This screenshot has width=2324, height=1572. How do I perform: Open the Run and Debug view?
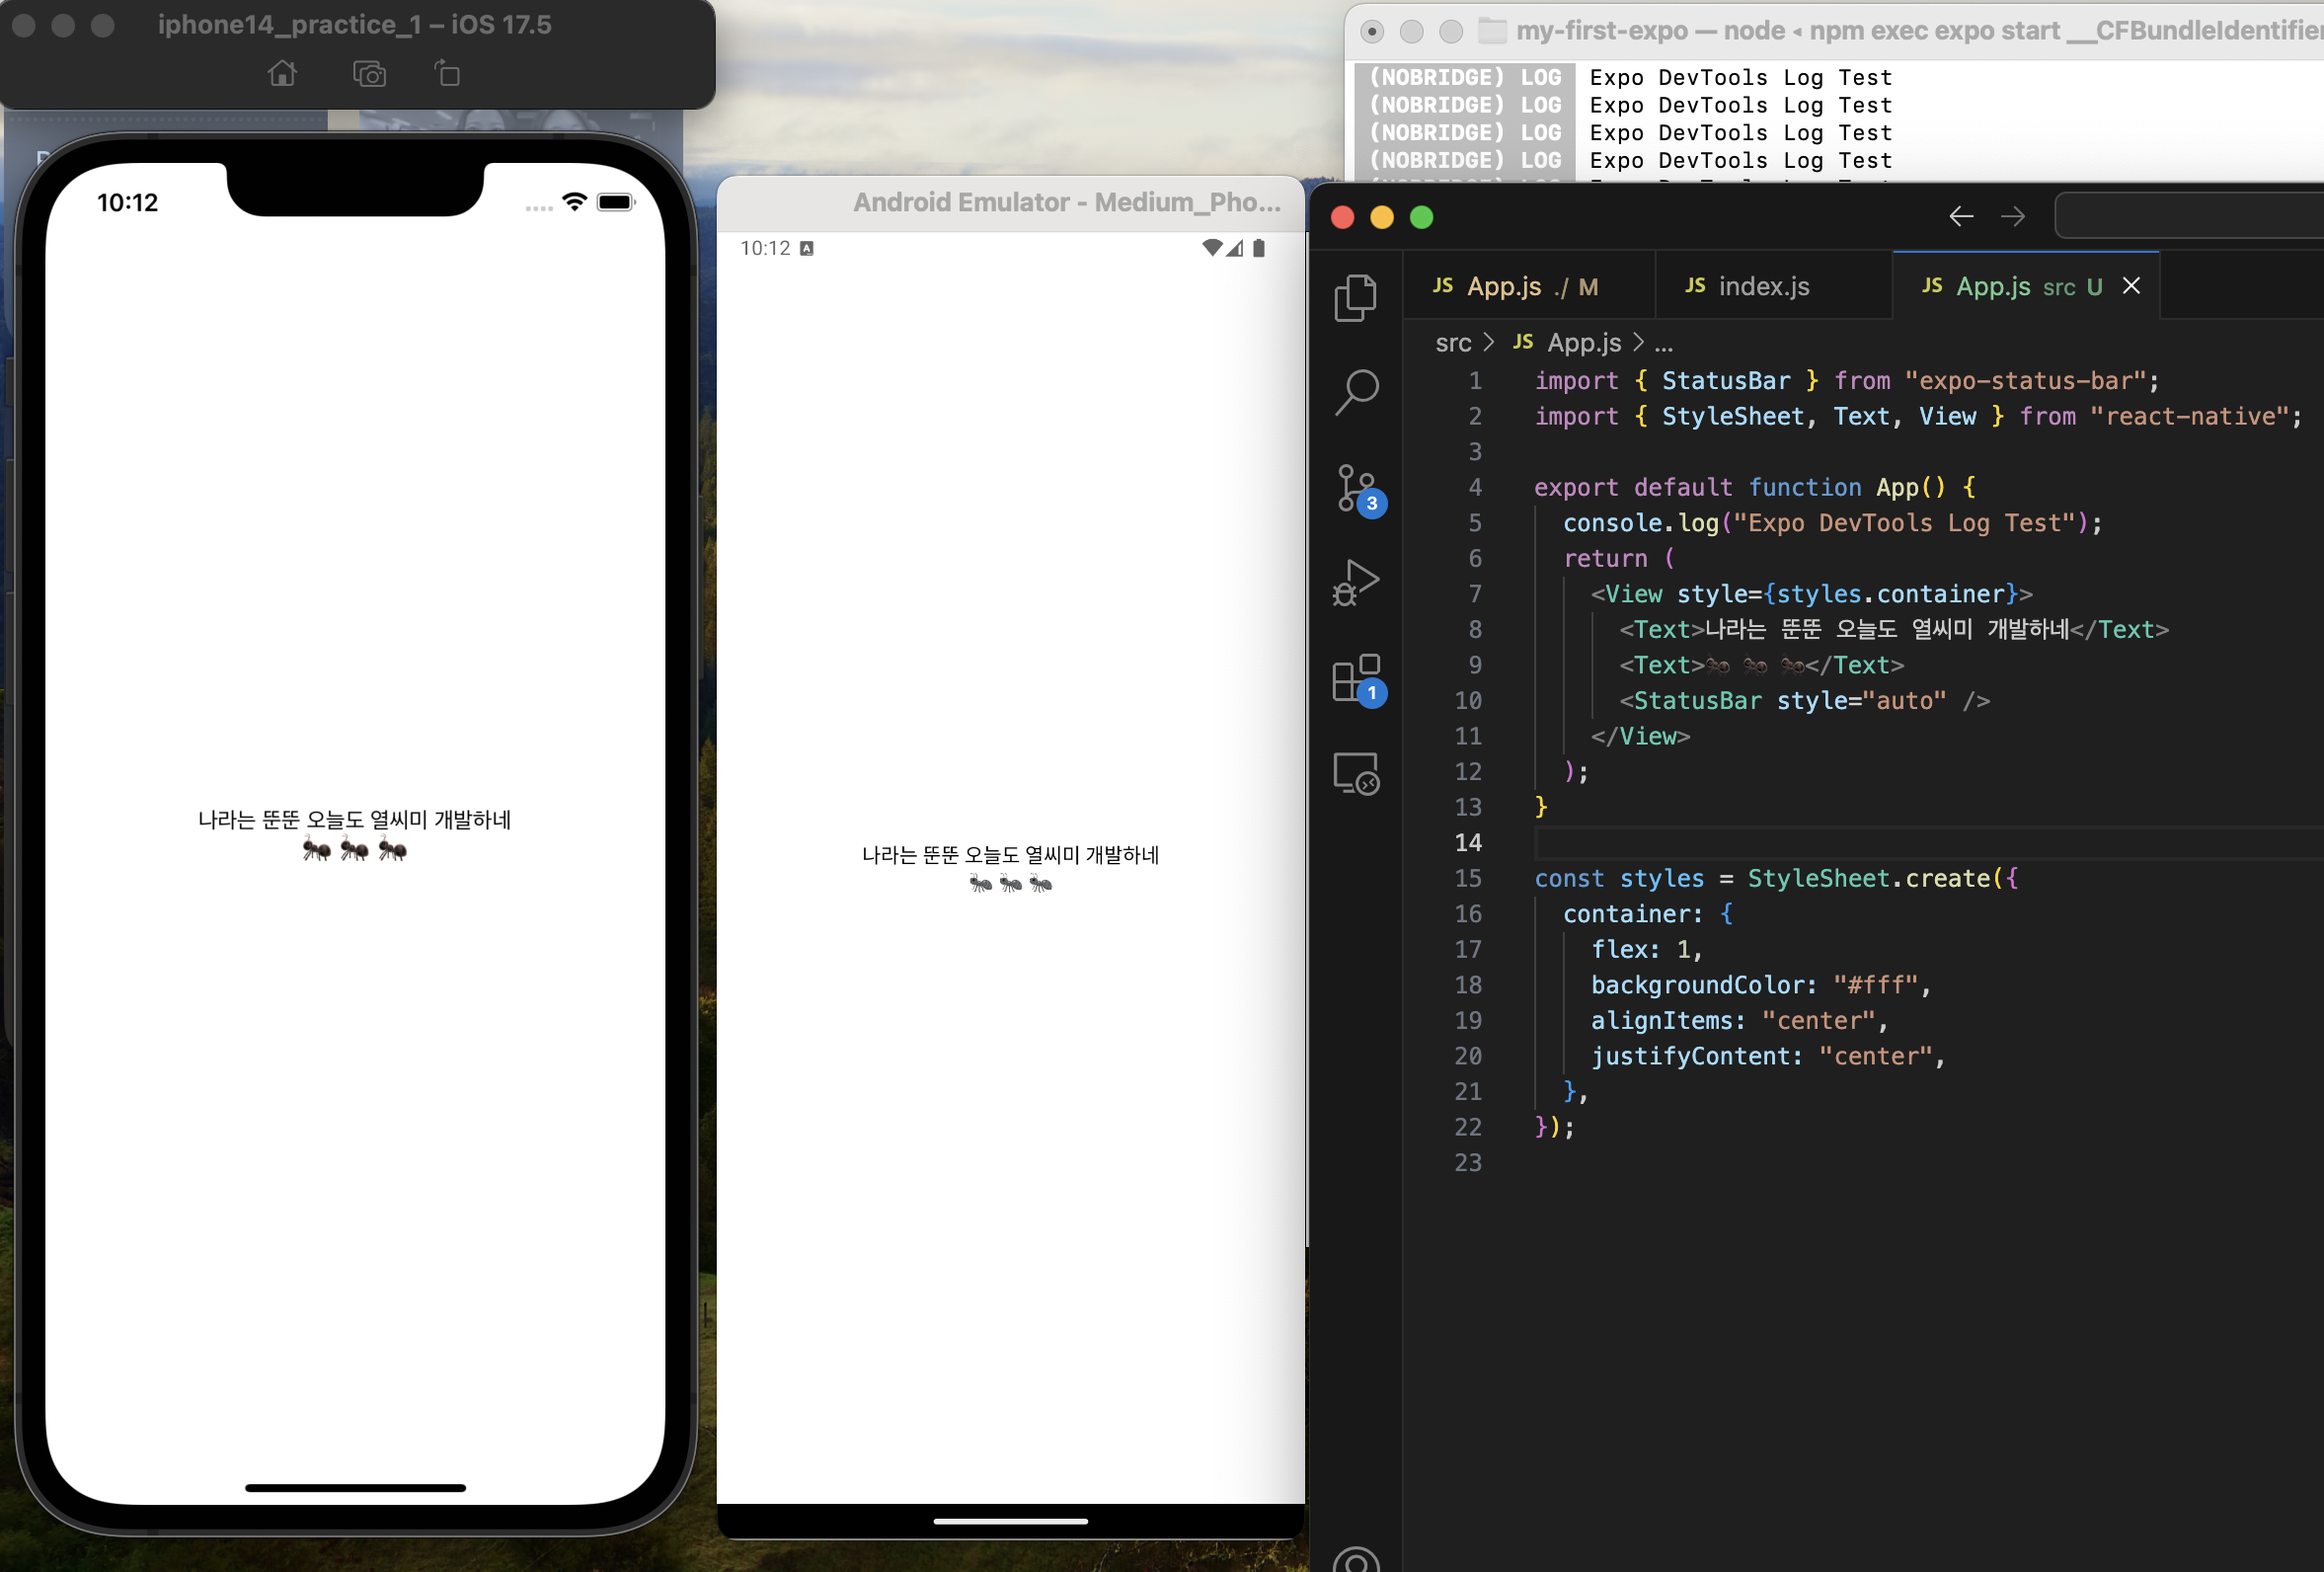pos(1355,582)
